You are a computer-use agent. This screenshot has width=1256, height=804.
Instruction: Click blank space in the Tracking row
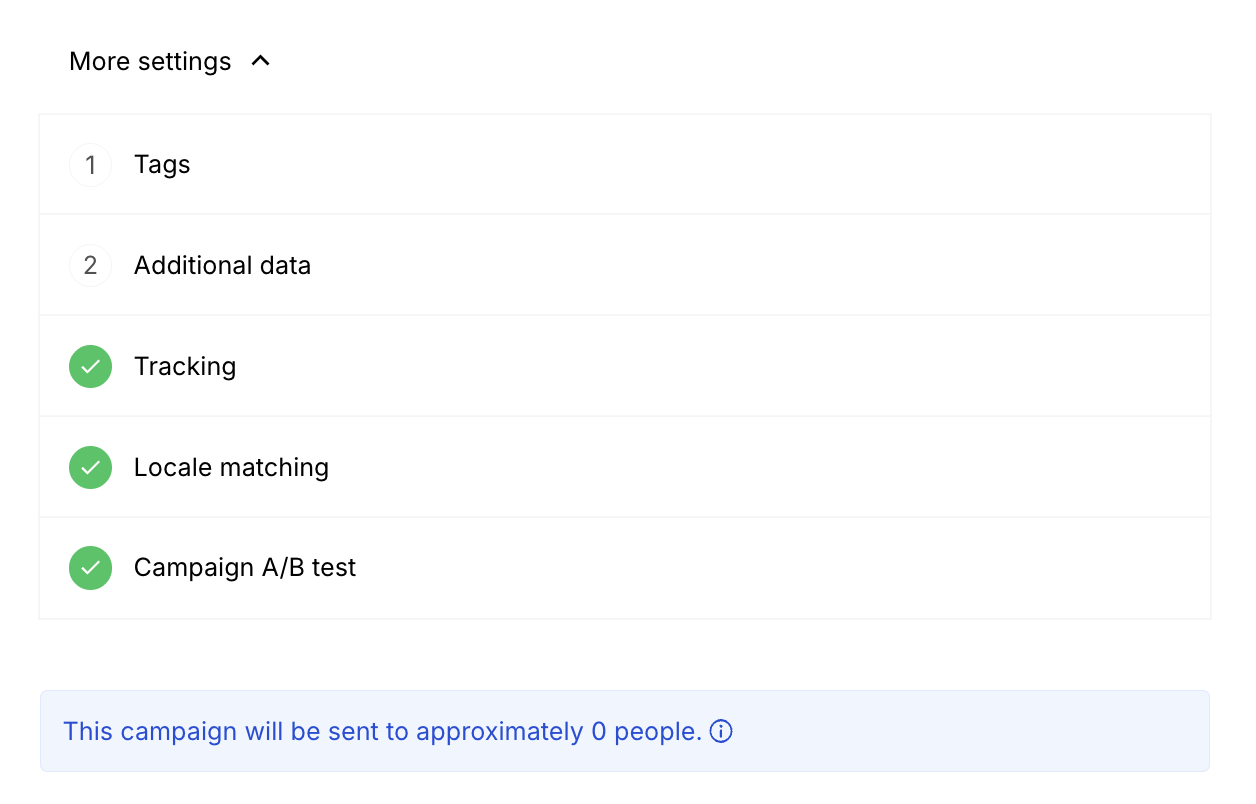pyautogui.click(x=700, y=367)
